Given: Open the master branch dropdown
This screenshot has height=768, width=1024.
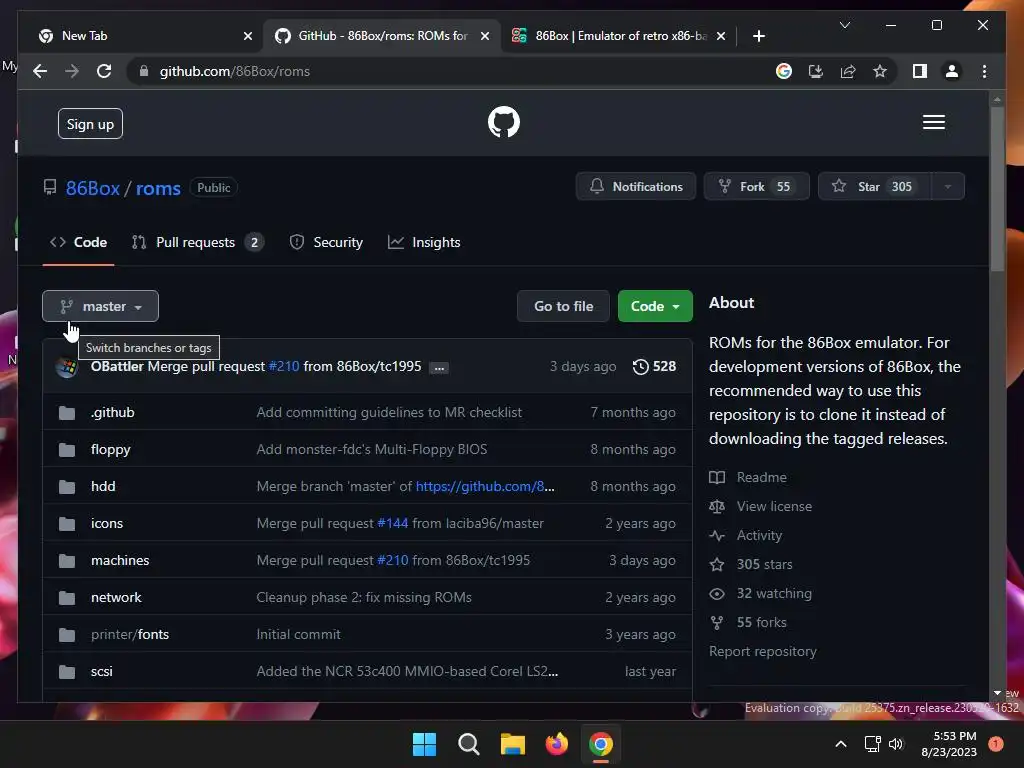Looking at the screenshot, I should point(101,306).
